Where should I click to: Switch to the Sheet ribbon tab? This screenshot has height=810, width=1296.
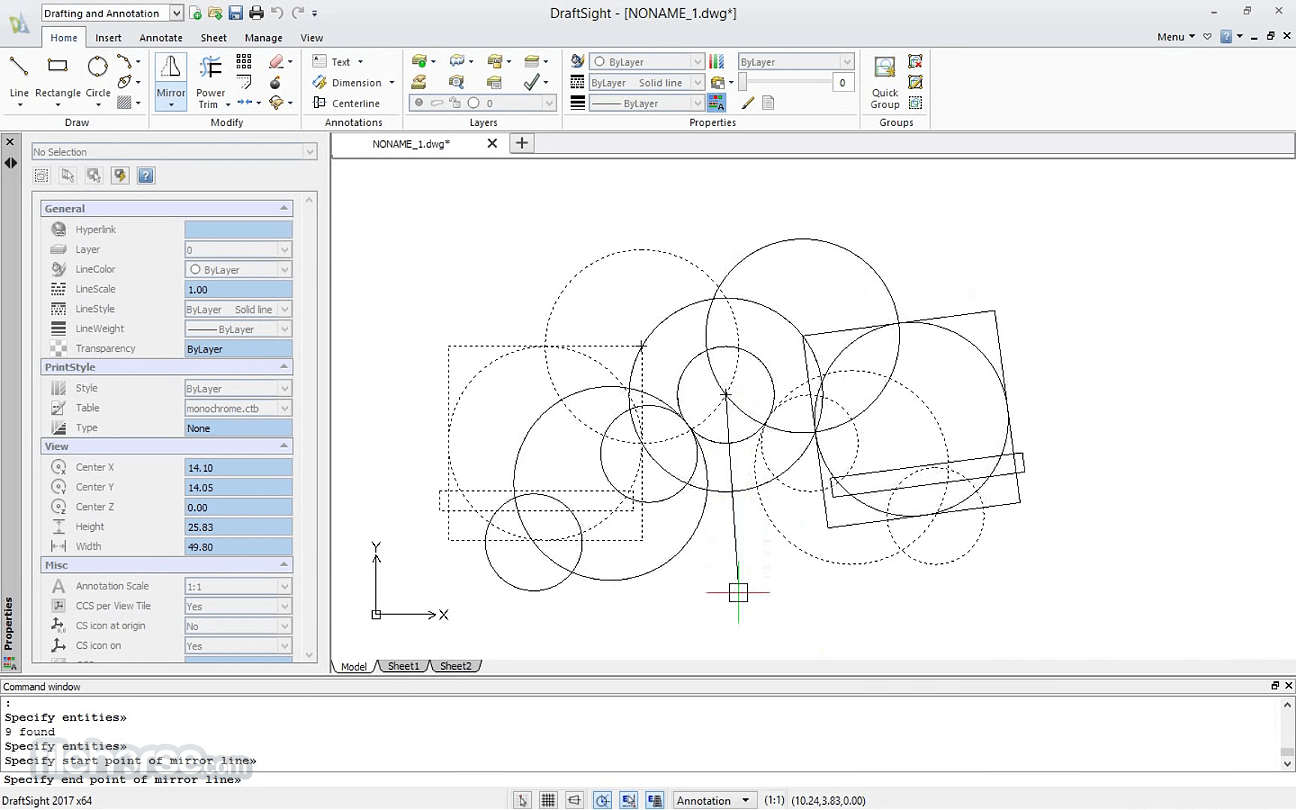pos(214,38)
